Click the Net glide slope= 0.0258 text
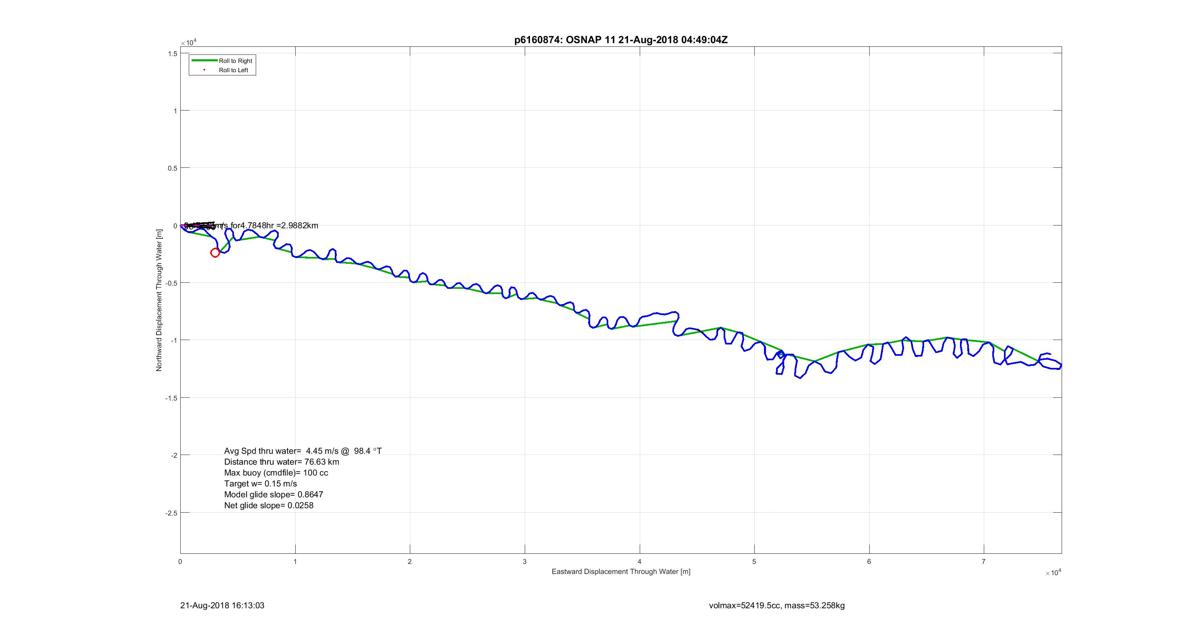This screenshot has width=1200, height=622. coord(269,506)
